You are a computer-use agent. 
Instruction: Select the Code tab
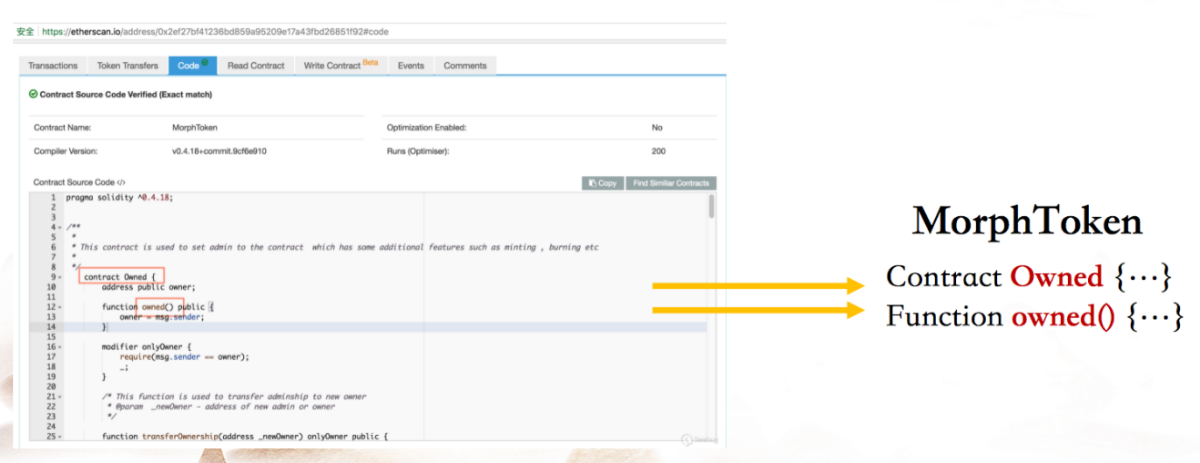[192, 66]
